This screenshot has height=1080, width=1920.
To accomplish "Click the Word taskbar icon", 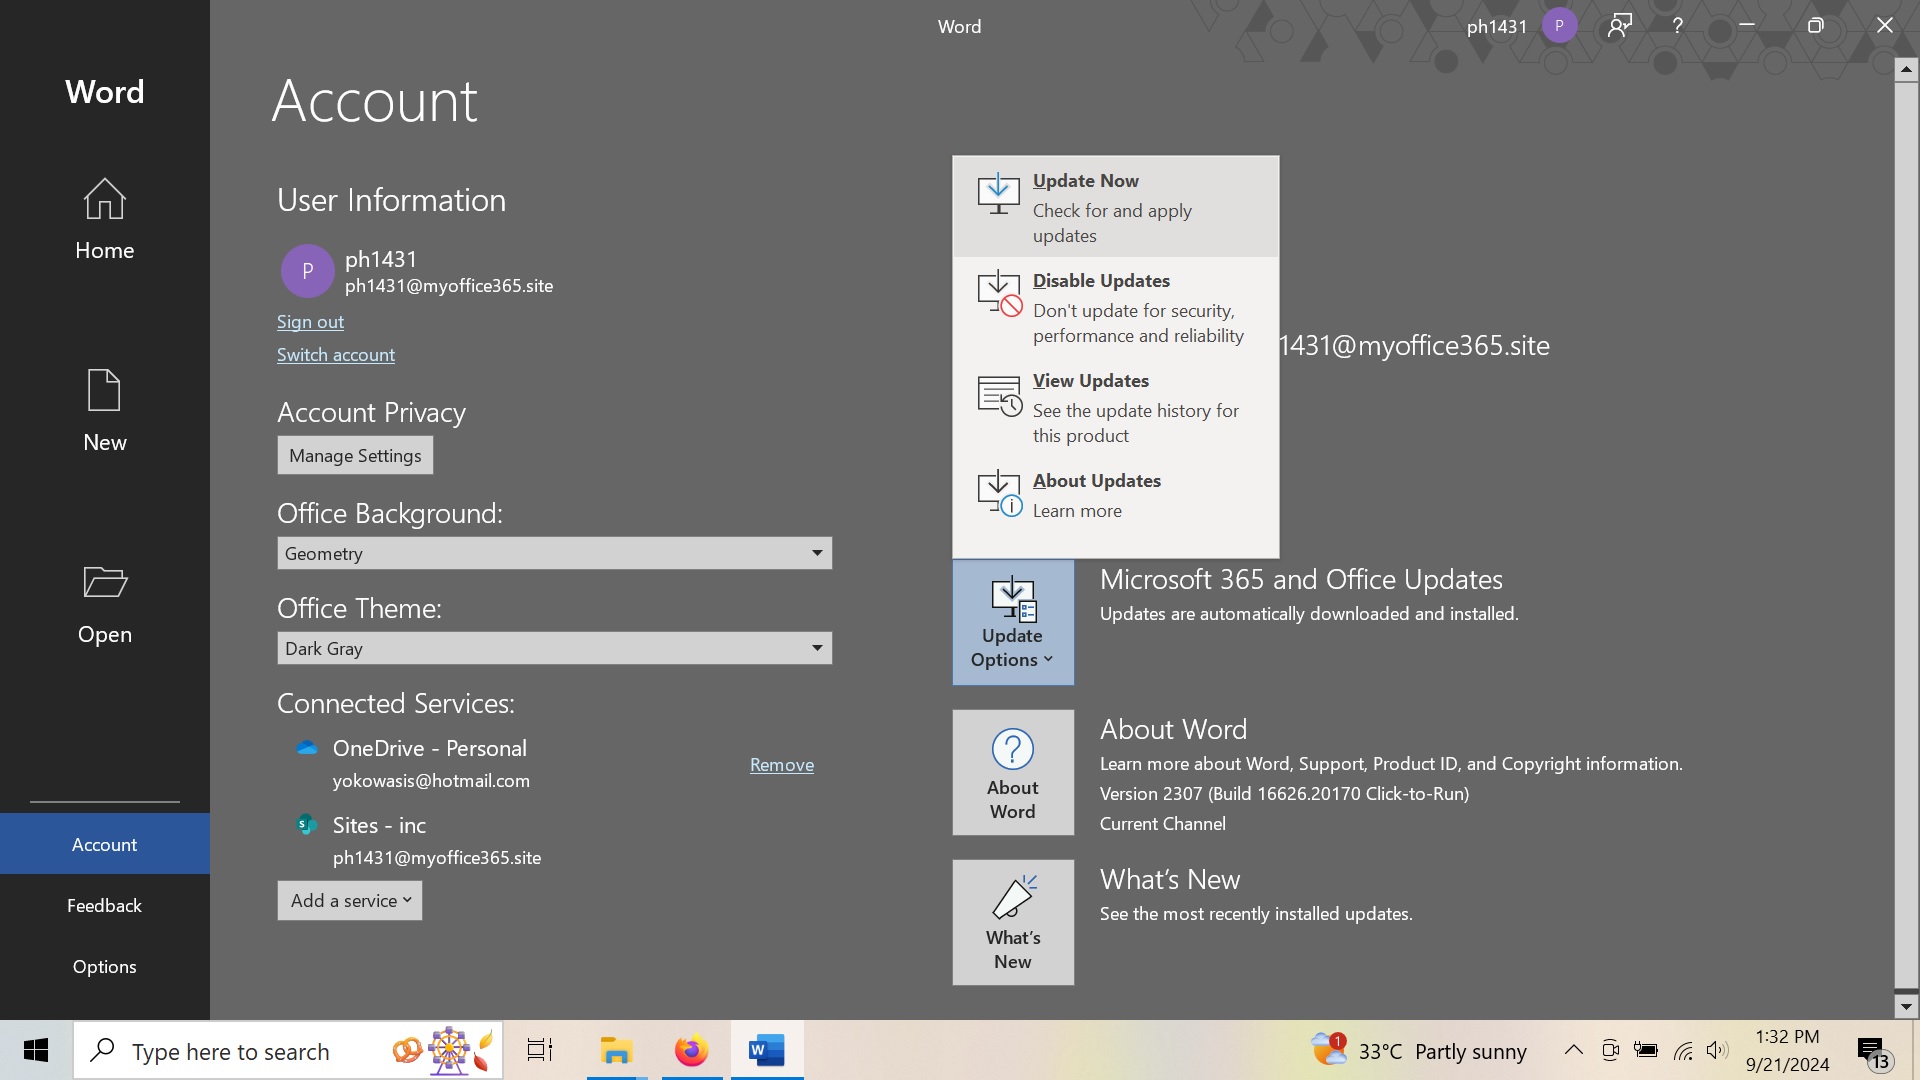I will click(766, 1050).
